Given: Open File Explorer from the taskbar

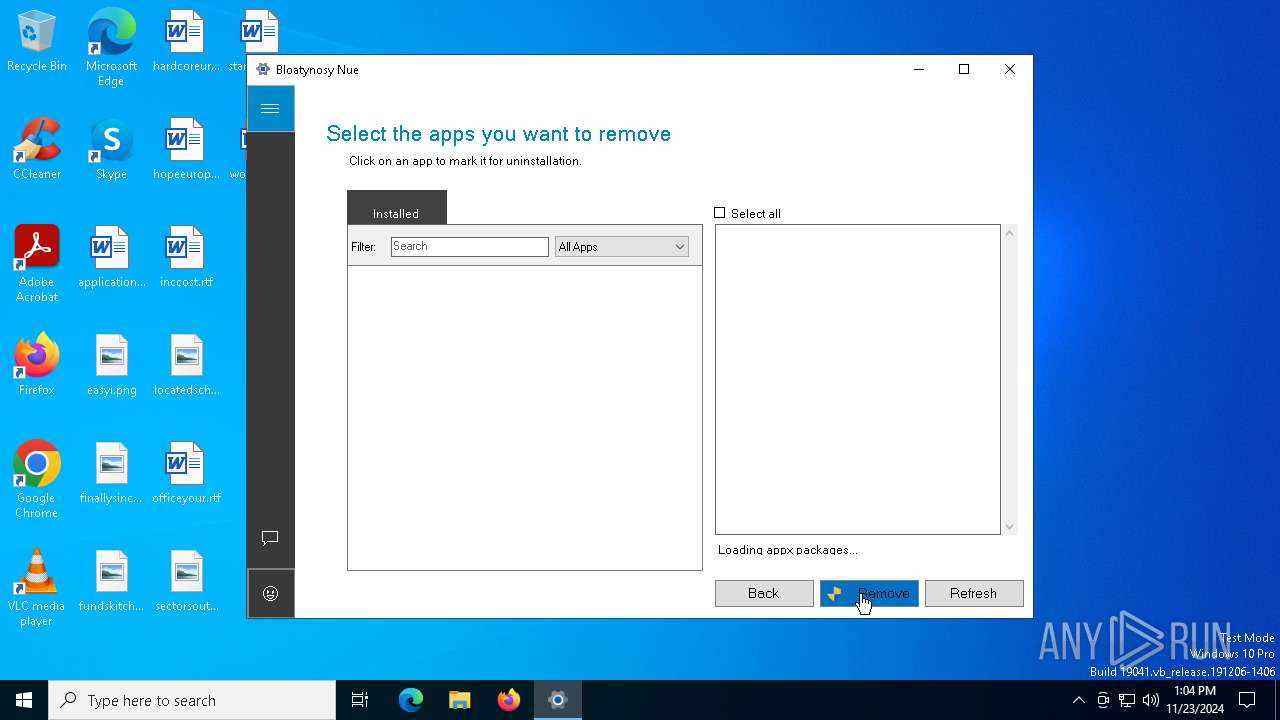Looking at the screenshot, I should 460,700.
